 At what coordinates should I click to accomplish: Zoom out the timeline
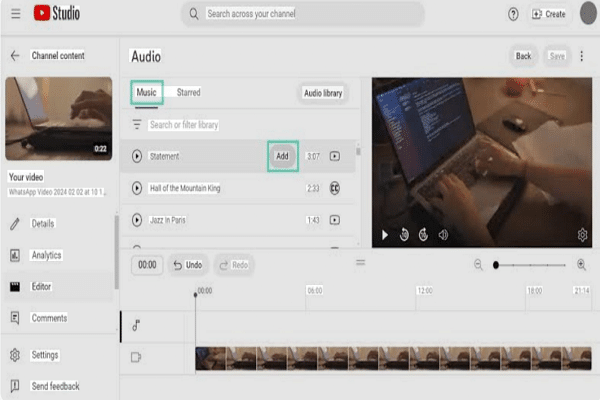tap(478, 264)
